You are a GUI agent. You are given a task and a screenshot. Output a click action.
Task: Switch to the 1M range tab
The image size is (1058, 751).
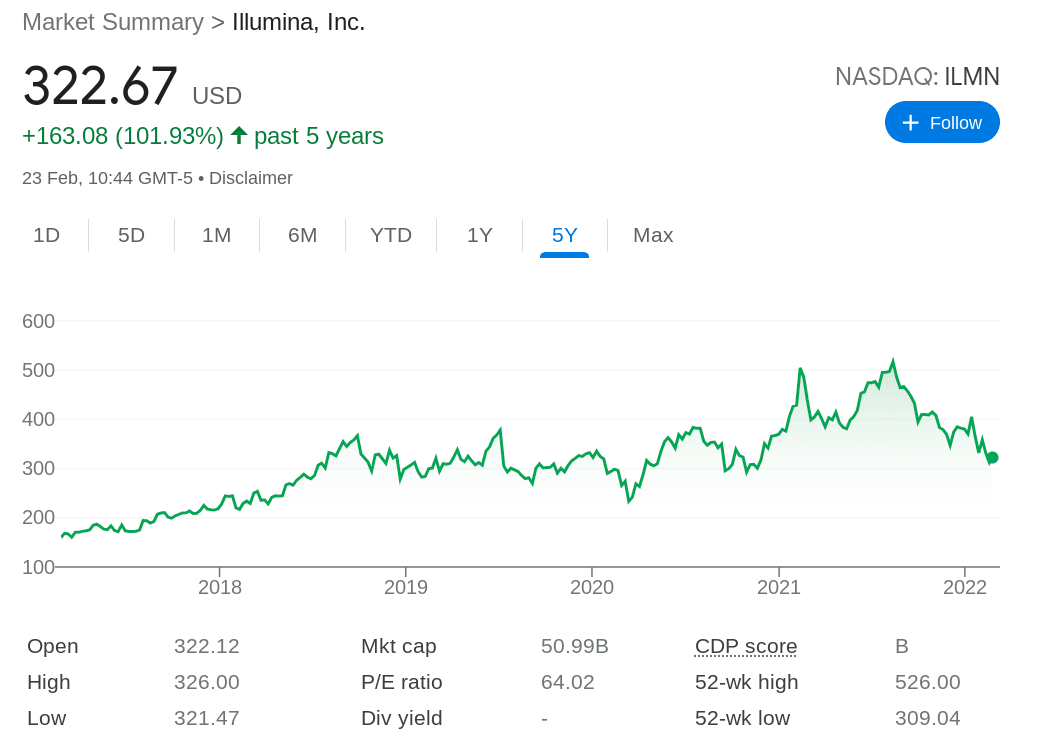coord(217,235)
